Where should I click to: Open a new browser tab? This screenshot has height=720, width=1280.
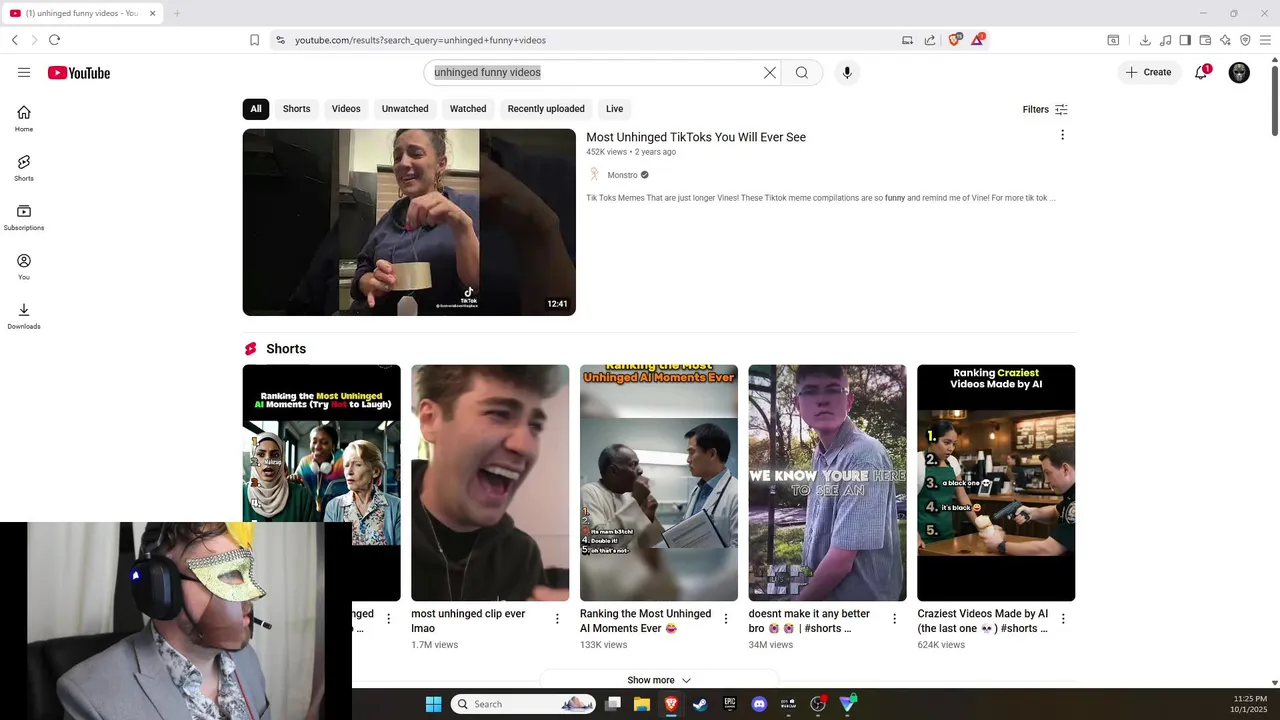[x=177, y=13]
